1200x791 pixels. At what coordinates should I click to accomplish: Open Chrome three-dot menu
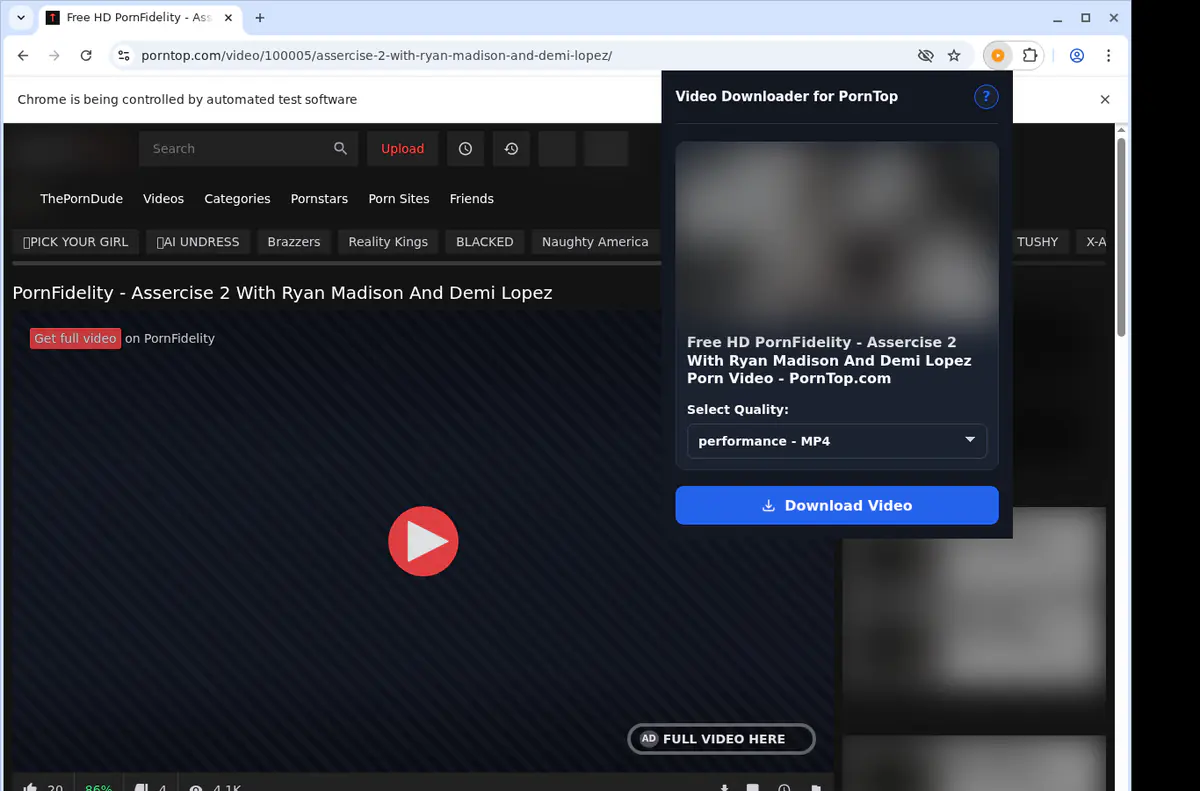point(1109,56)
